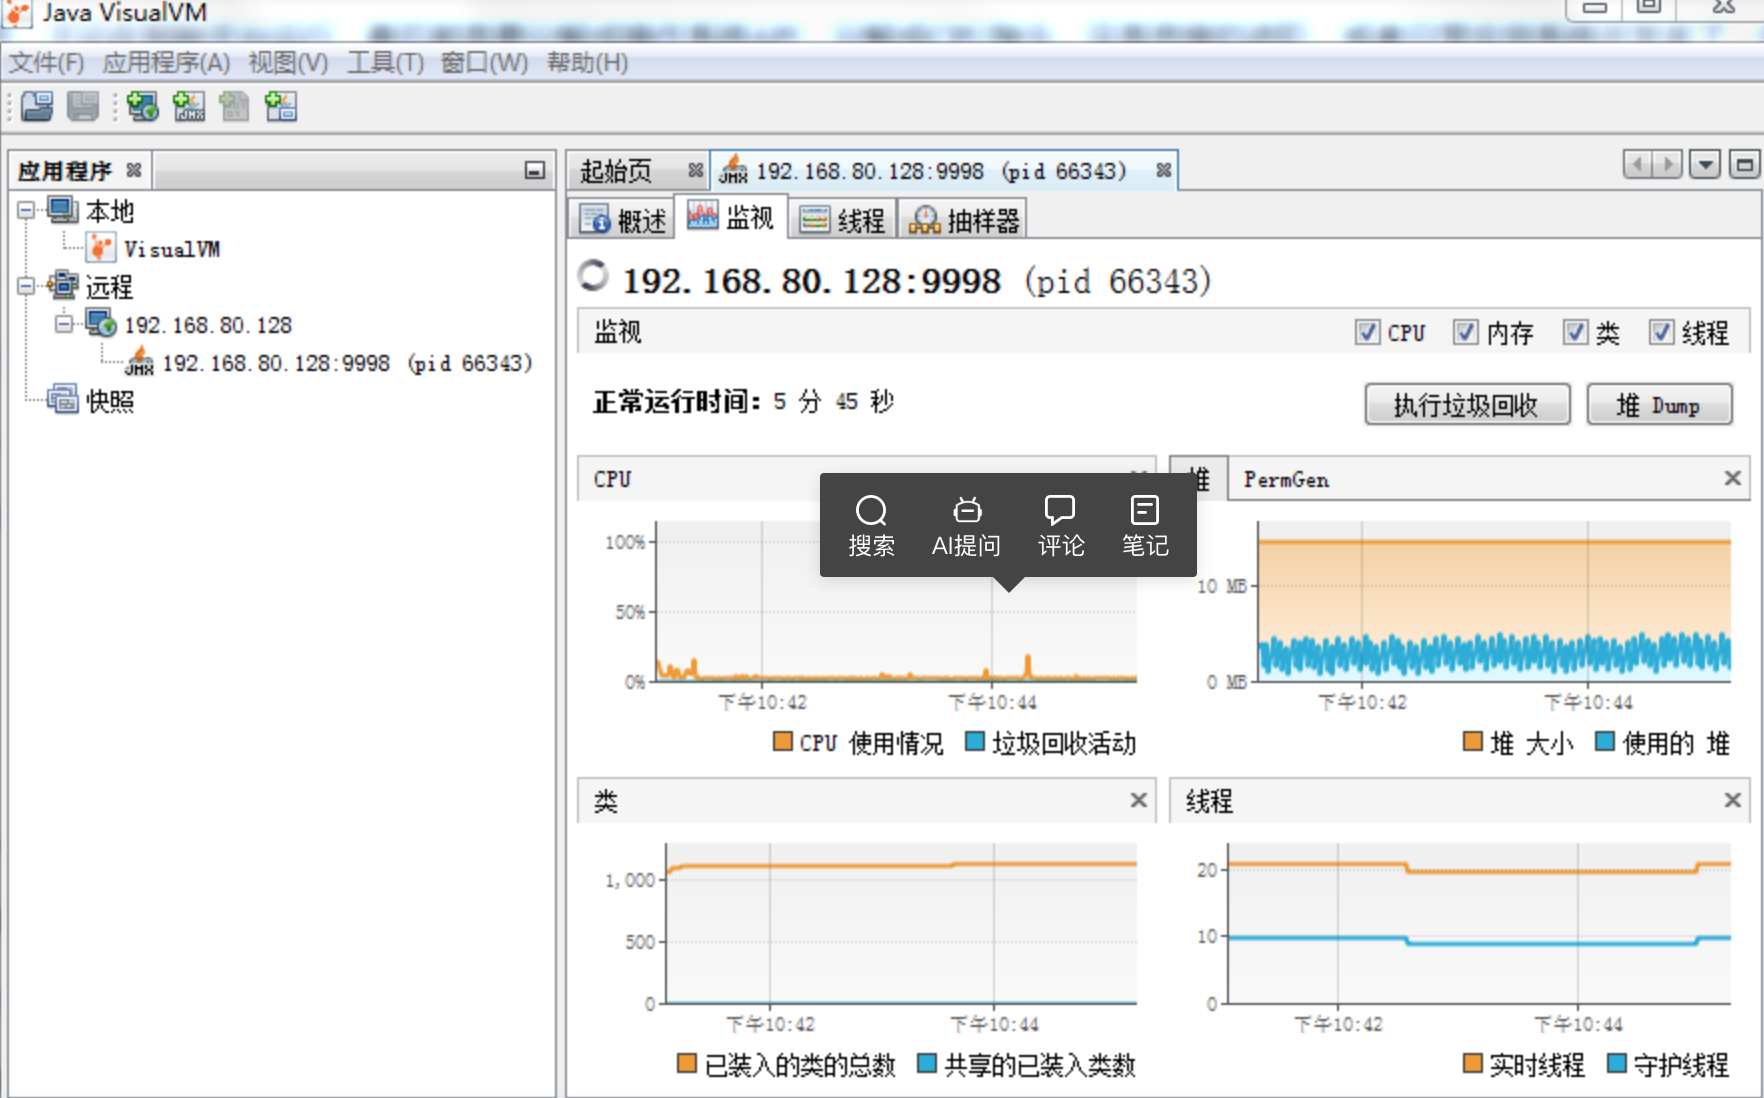Collapse the 本地 tree node

(26, 210)
